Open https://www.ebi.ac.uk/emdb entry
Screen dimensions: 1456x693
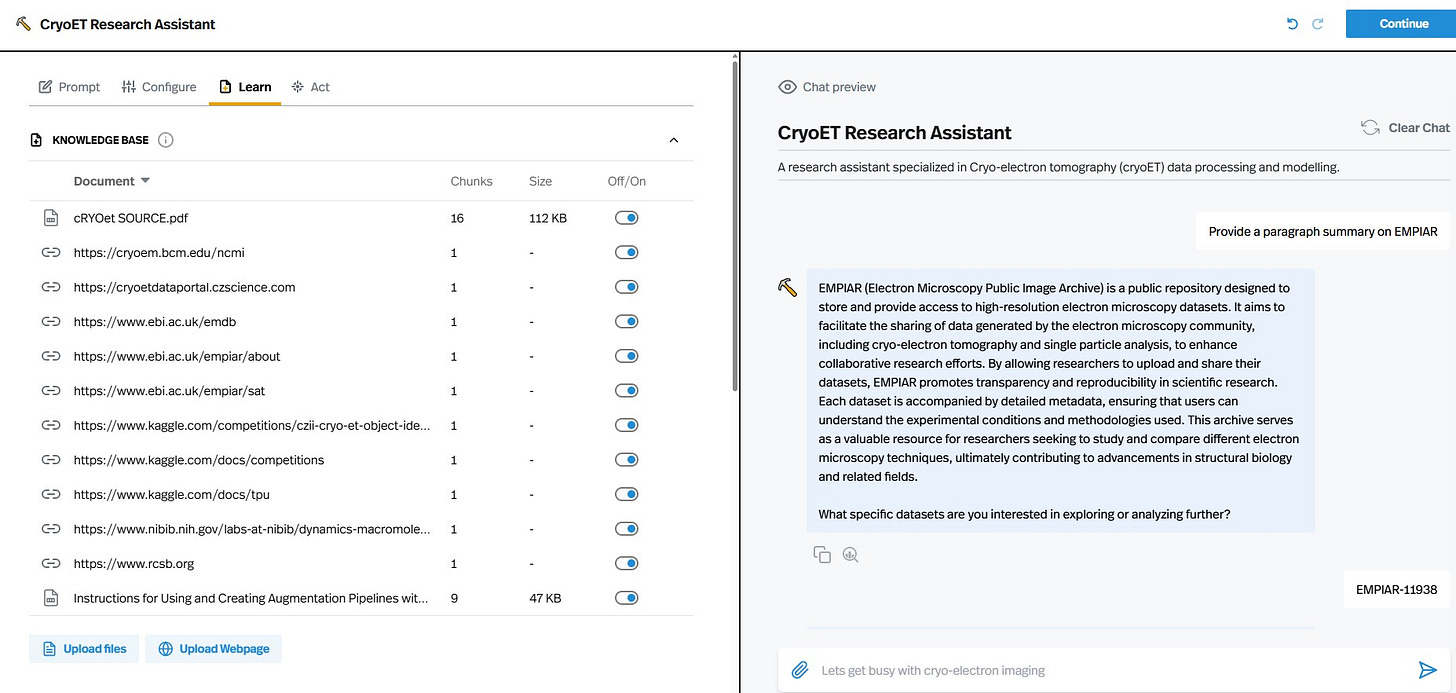coord(155,322)
